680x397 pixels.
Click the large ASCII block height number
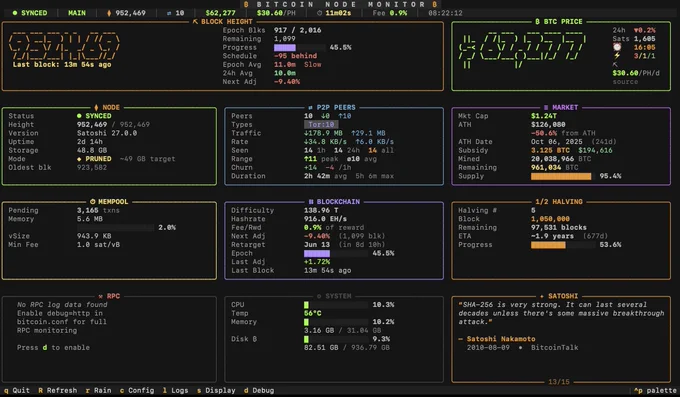64,46
